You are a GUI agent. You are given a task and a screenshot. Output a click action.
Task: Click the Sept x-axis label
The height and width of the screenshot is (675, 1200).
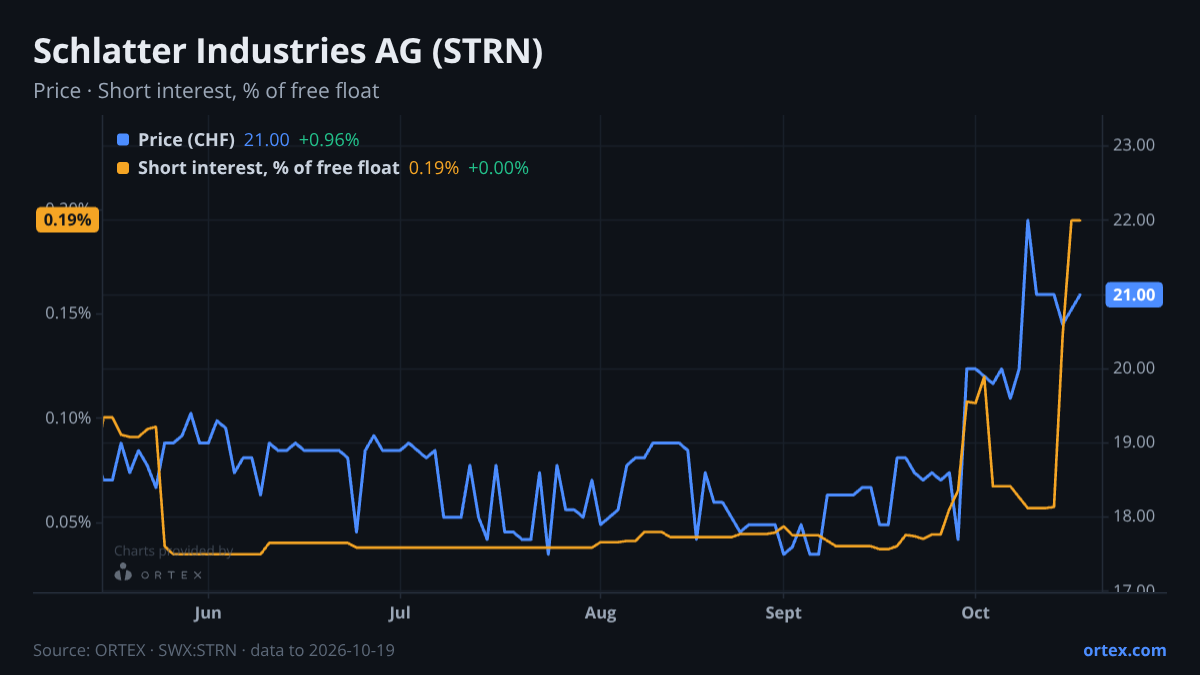pos(784,612)
